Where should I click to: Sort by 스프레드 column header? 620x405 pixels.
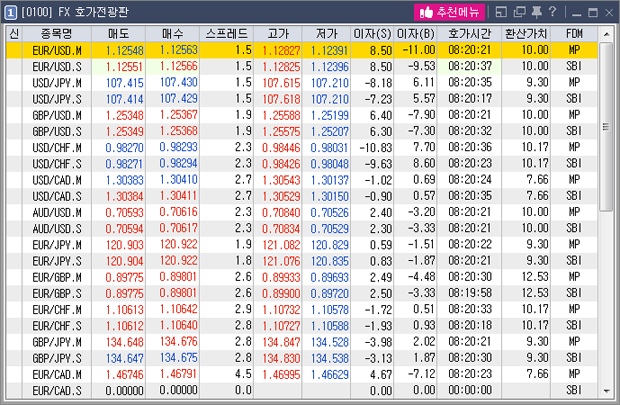[227, 34]
